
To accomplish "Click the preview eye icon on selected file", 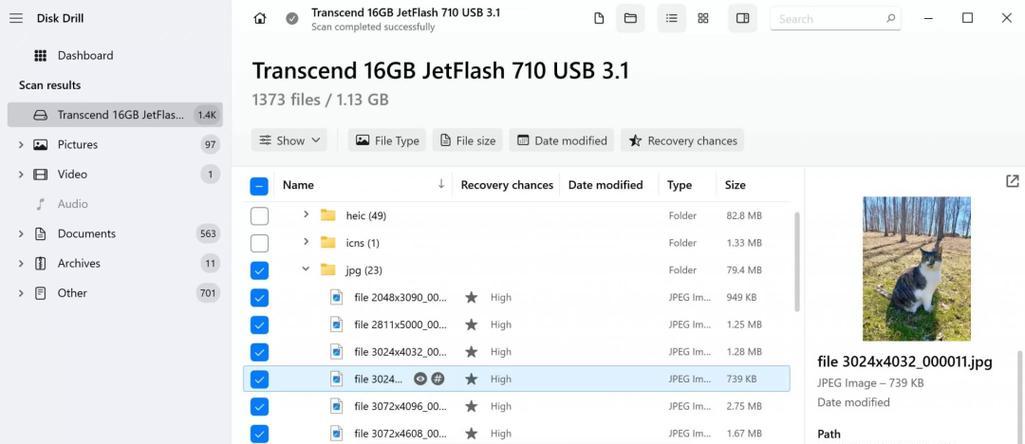I will pos(420,379).
